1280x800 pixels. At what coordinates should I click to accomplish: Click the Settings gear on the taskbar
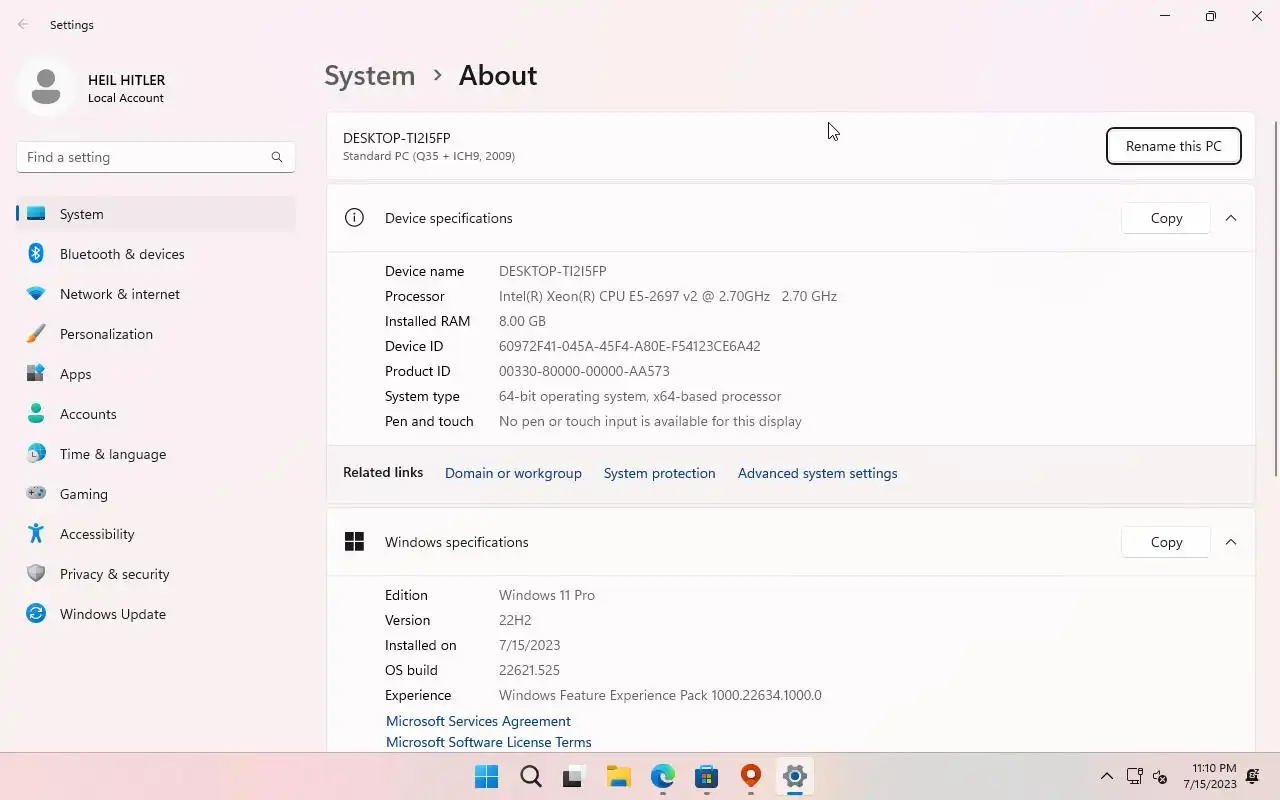pos(795,777)
